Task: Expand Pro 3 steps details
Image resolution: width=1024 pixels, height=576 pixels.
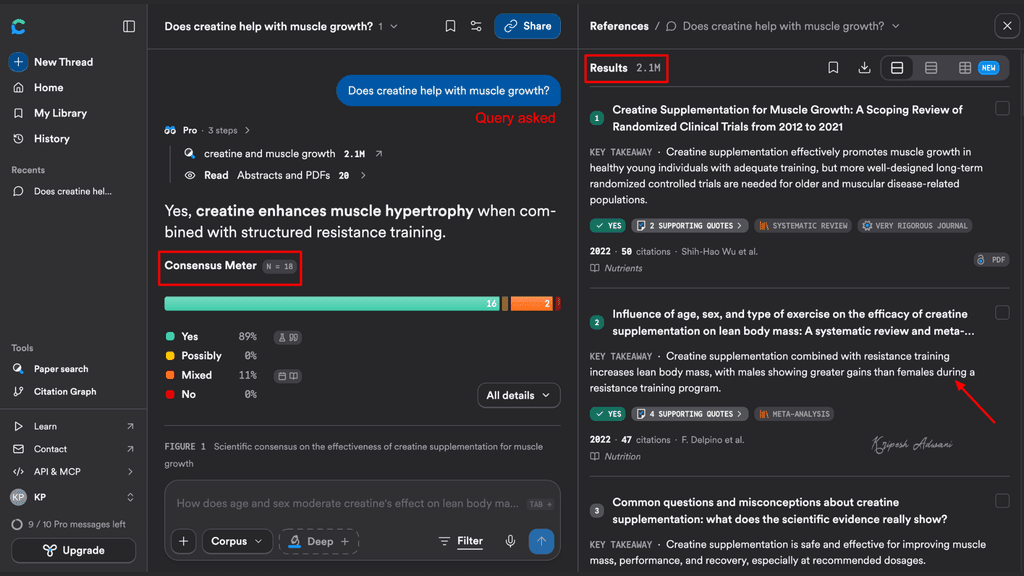Action: [x=248, y=131]
